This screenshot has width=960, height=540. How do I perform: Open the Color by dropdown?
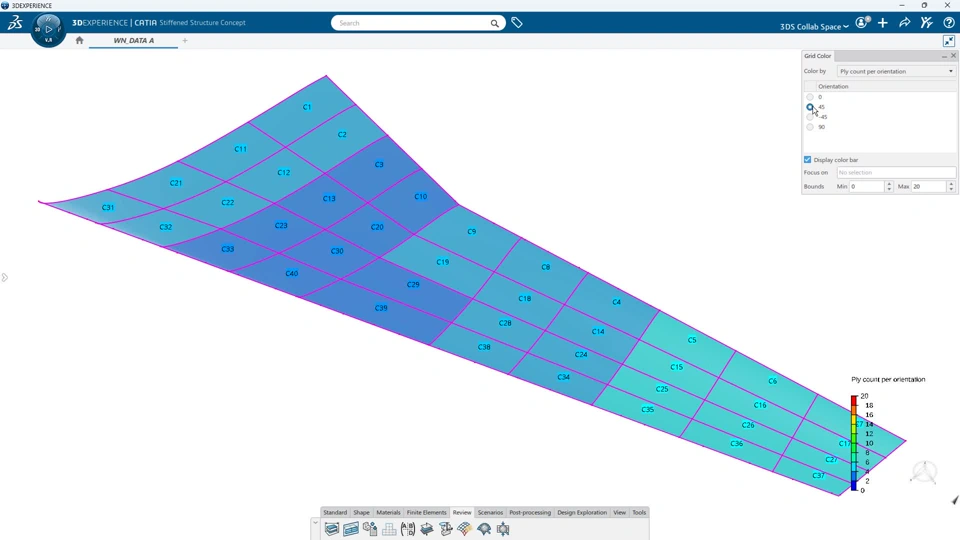click(x=896, y=71)
